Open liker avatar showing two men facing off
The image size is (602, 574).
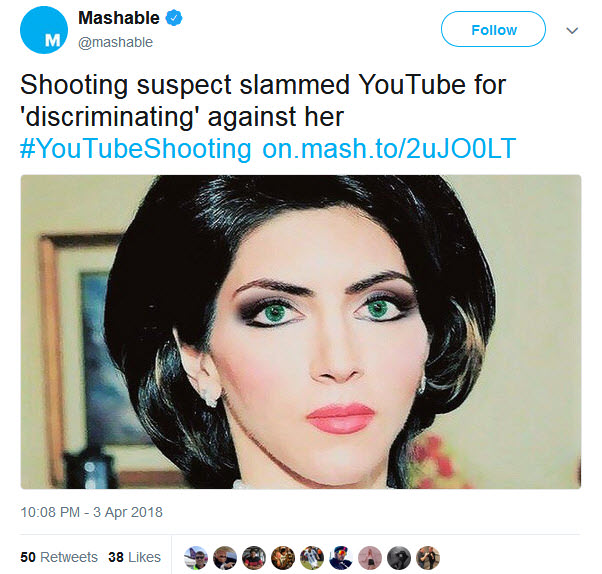[x=428, y=558]
